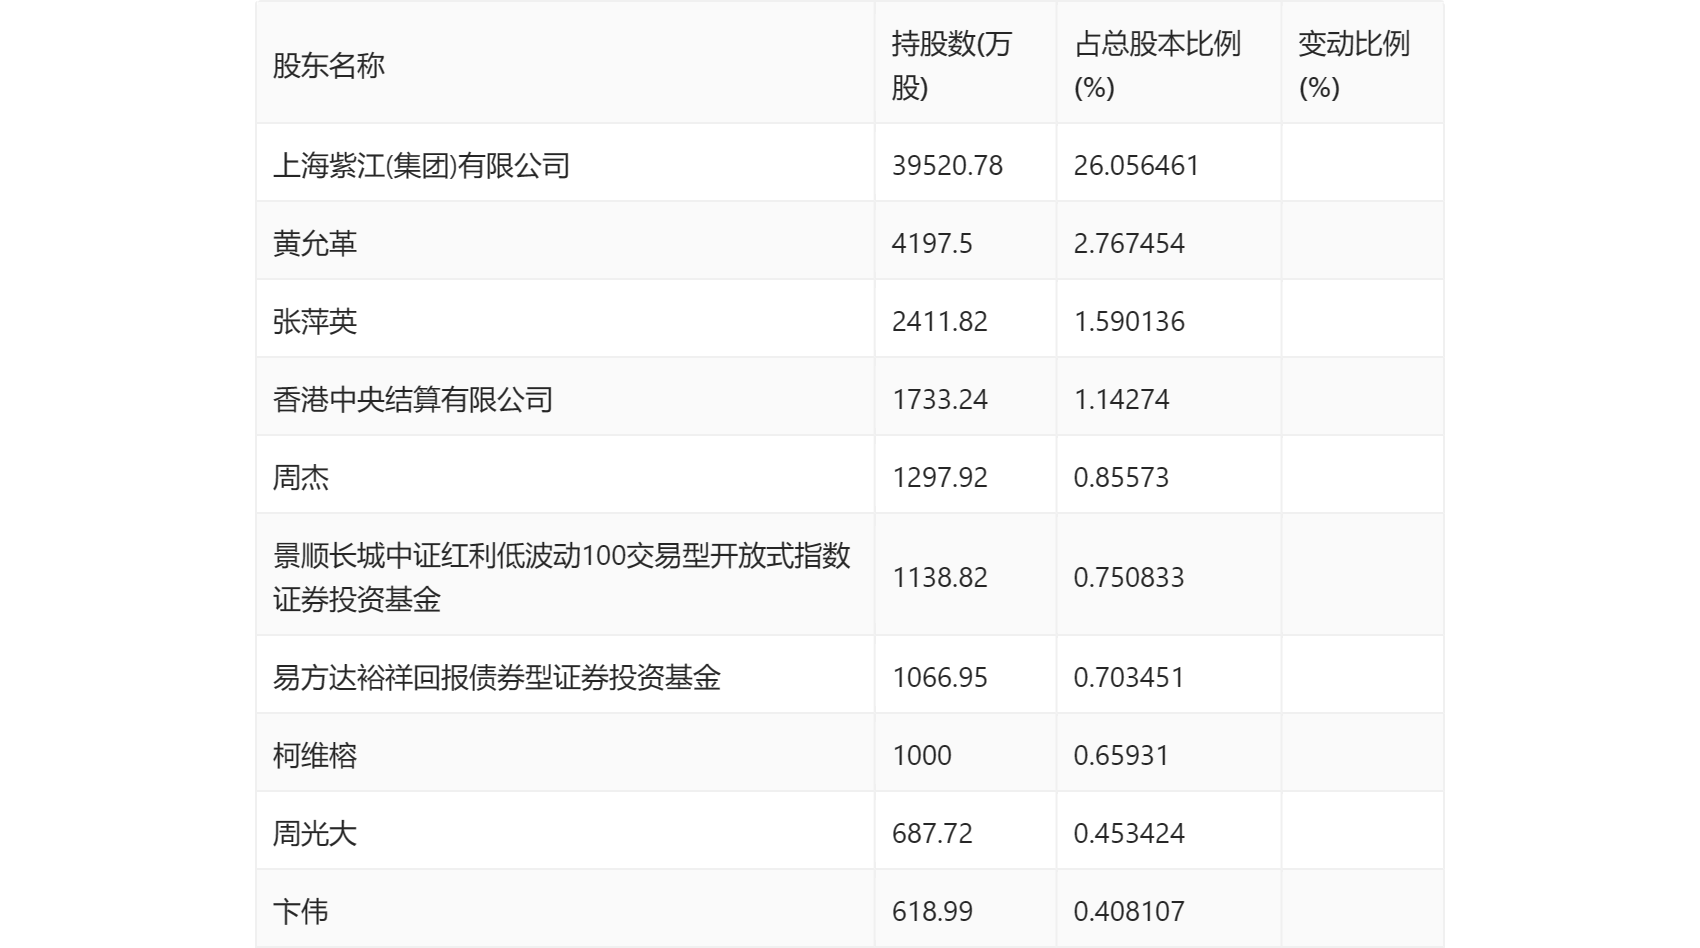
Task: Click the ratio 1.14274
Action: [x=1122, y=399]
